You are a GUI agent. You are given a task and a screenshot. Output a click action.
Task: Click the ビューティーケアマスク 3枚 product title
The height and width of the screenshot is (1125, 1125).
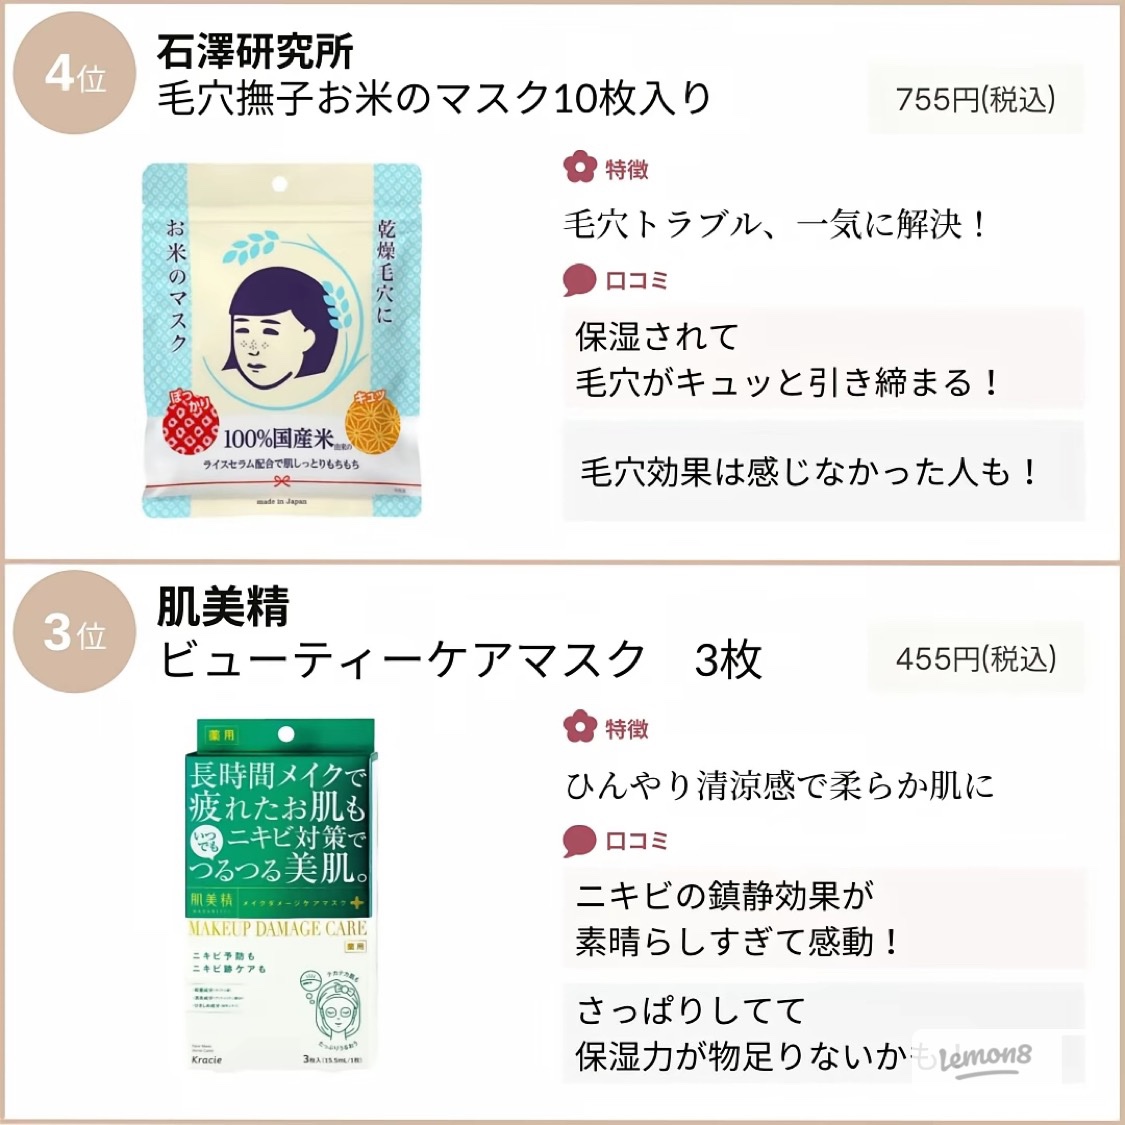click(x=459, y=659)
